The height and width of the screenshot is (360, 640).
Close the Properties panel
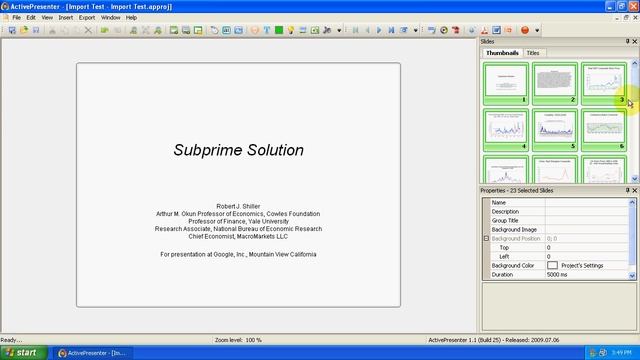tap(635, 191)
